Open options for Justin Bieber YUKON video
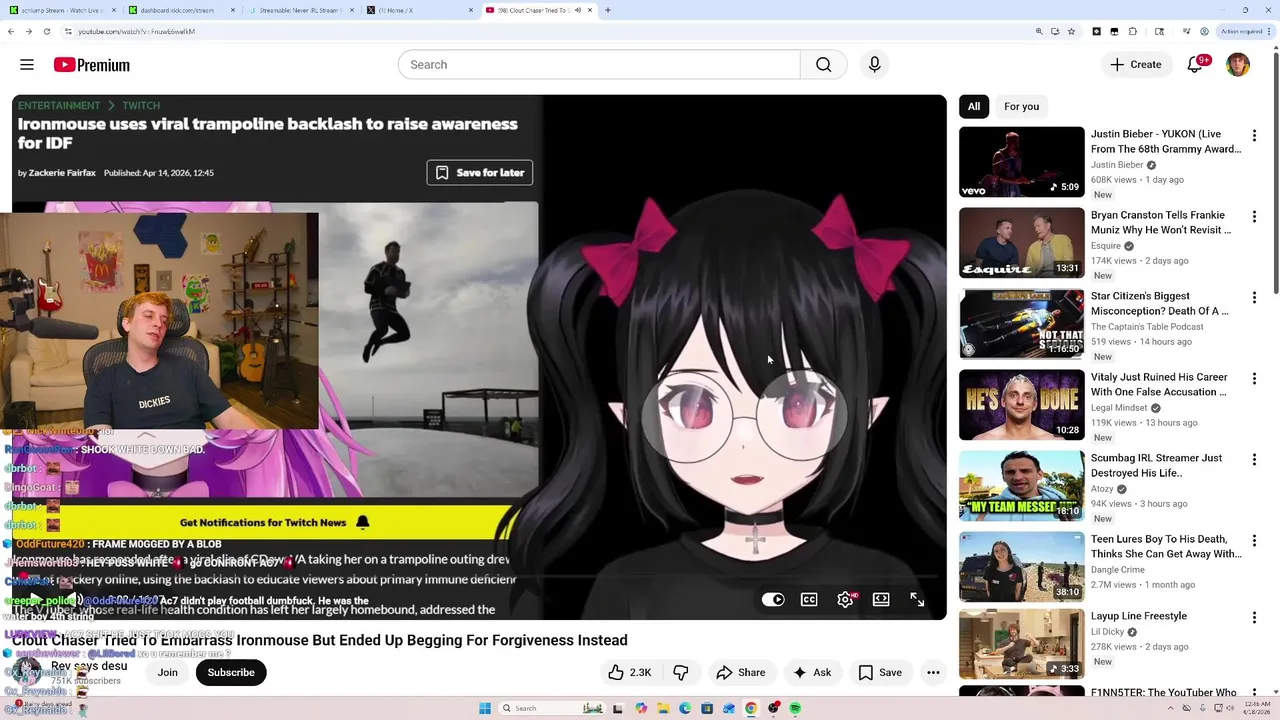The width and height of the screenshot is (1280, 720). pyautogui.click(x=1254, y=135)
